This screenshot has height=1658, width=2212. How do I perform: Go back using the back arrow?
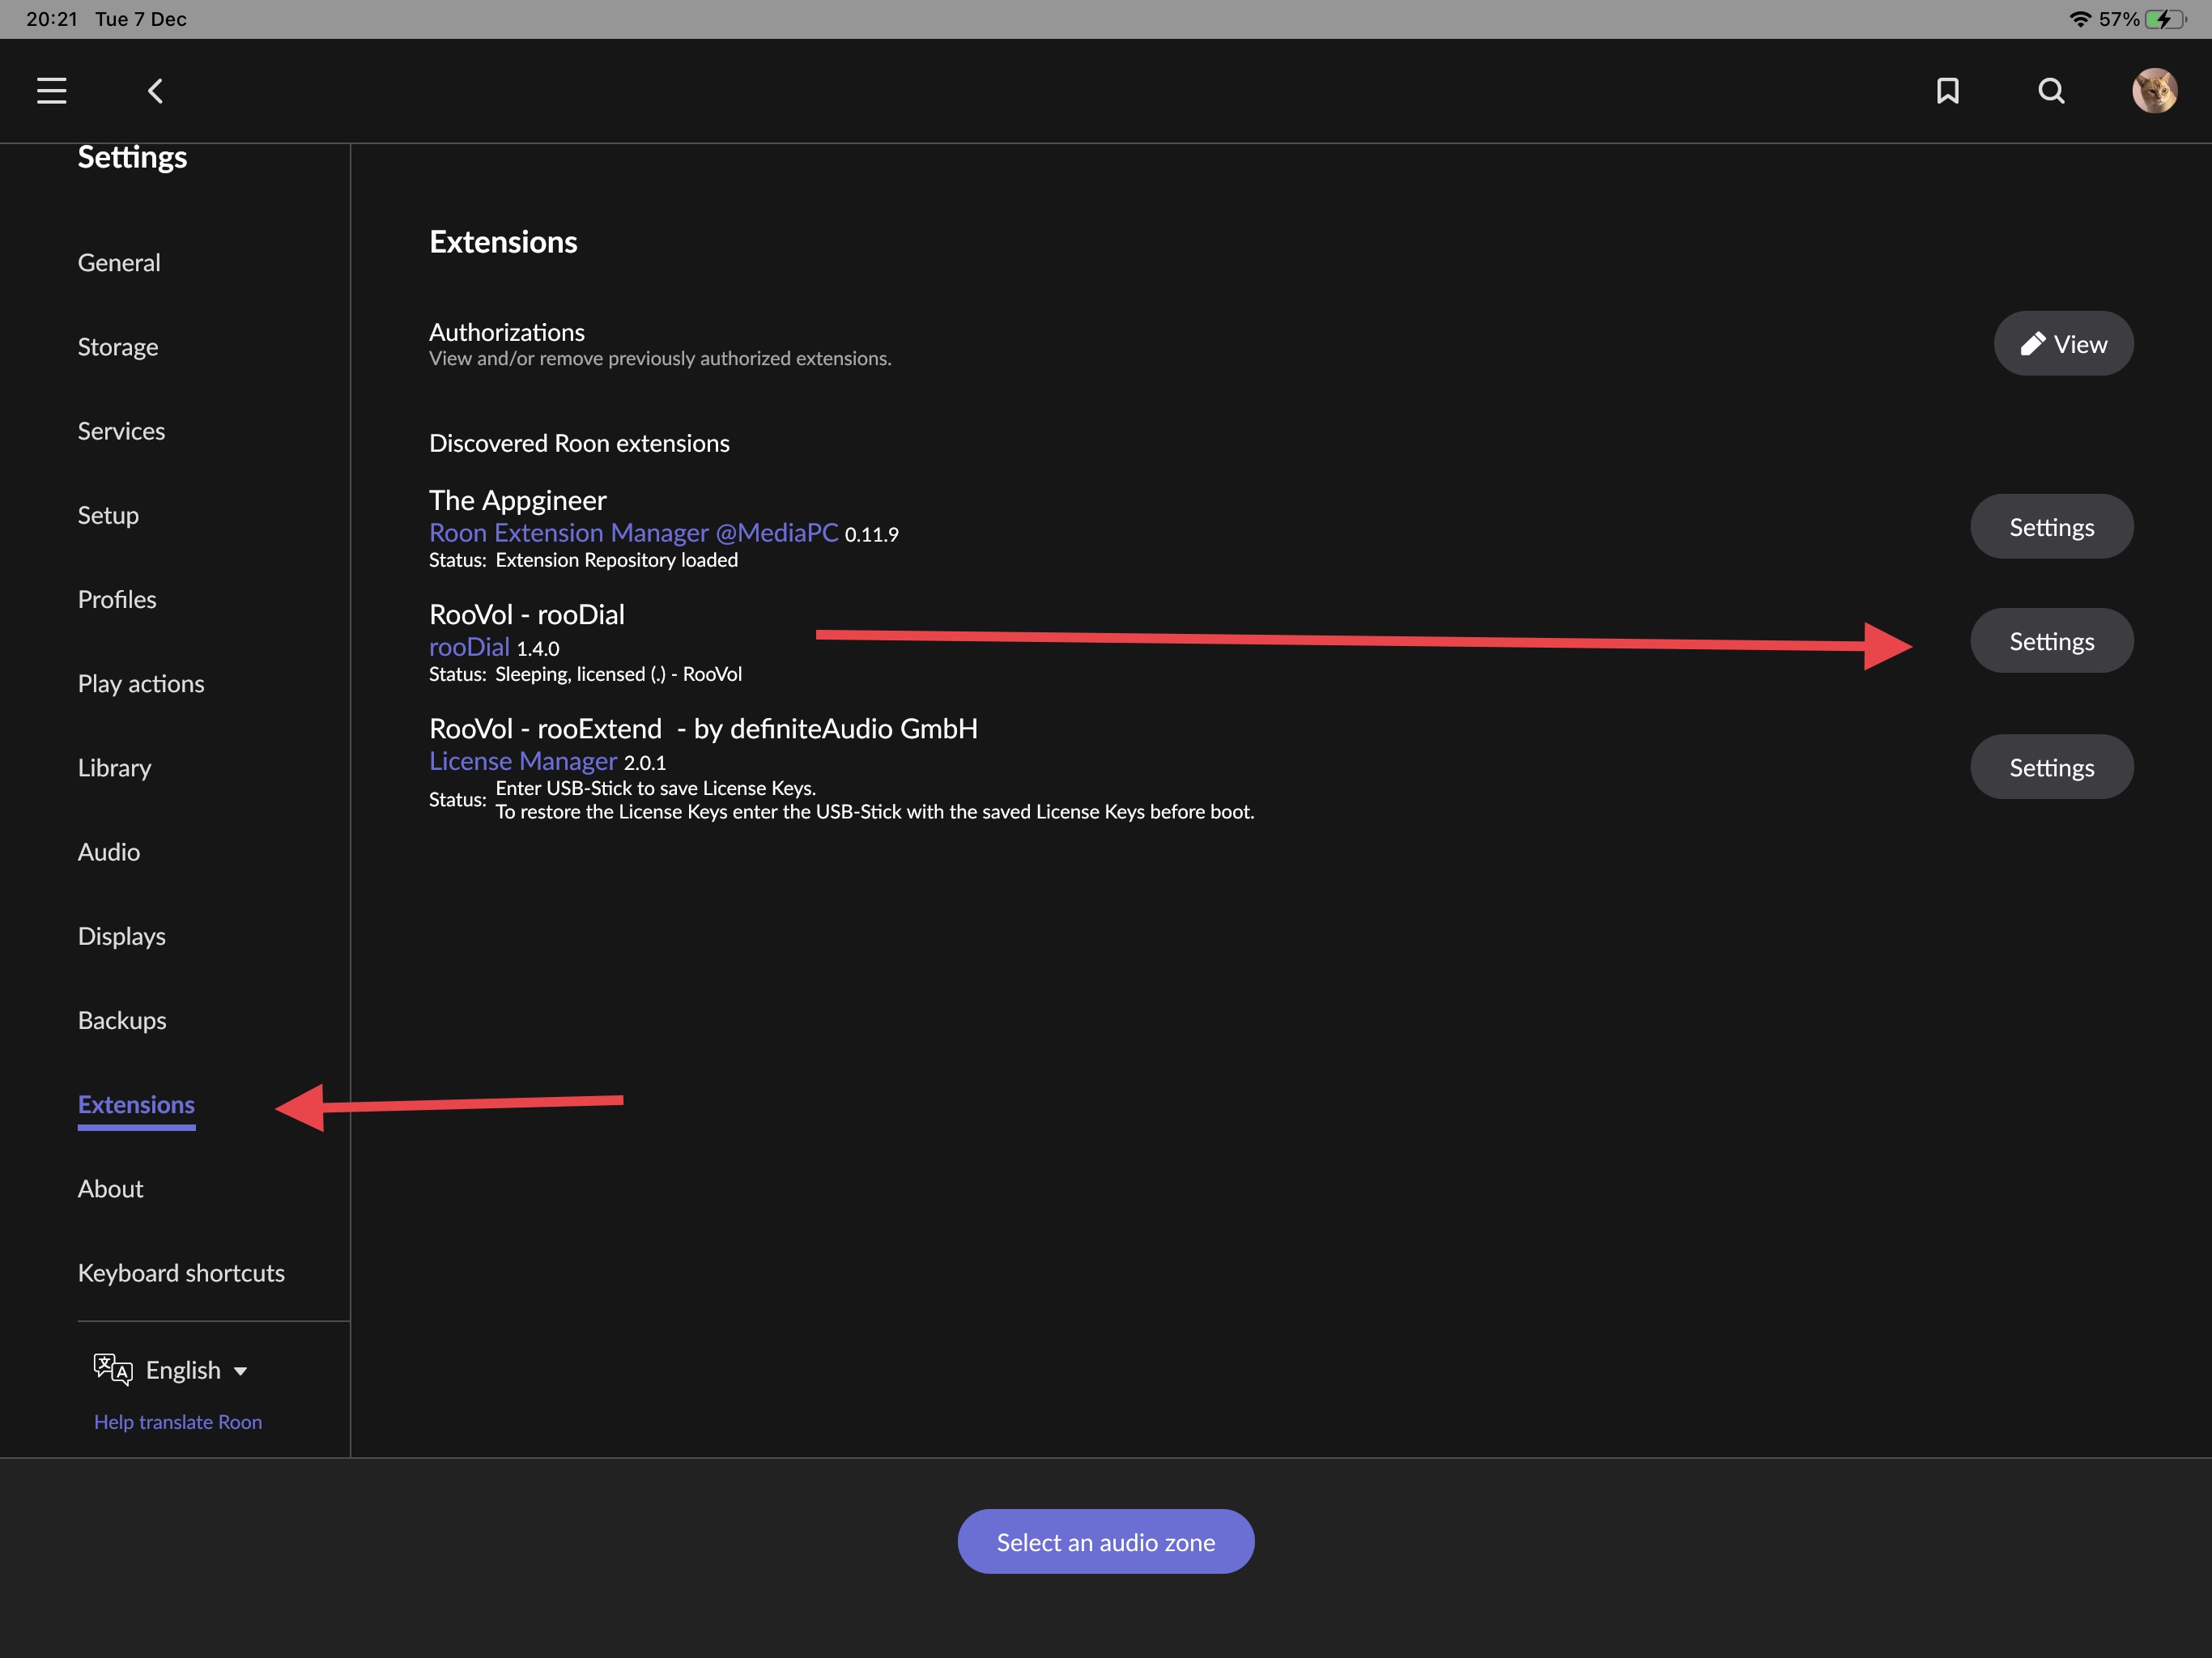click(x=155, y=91)
